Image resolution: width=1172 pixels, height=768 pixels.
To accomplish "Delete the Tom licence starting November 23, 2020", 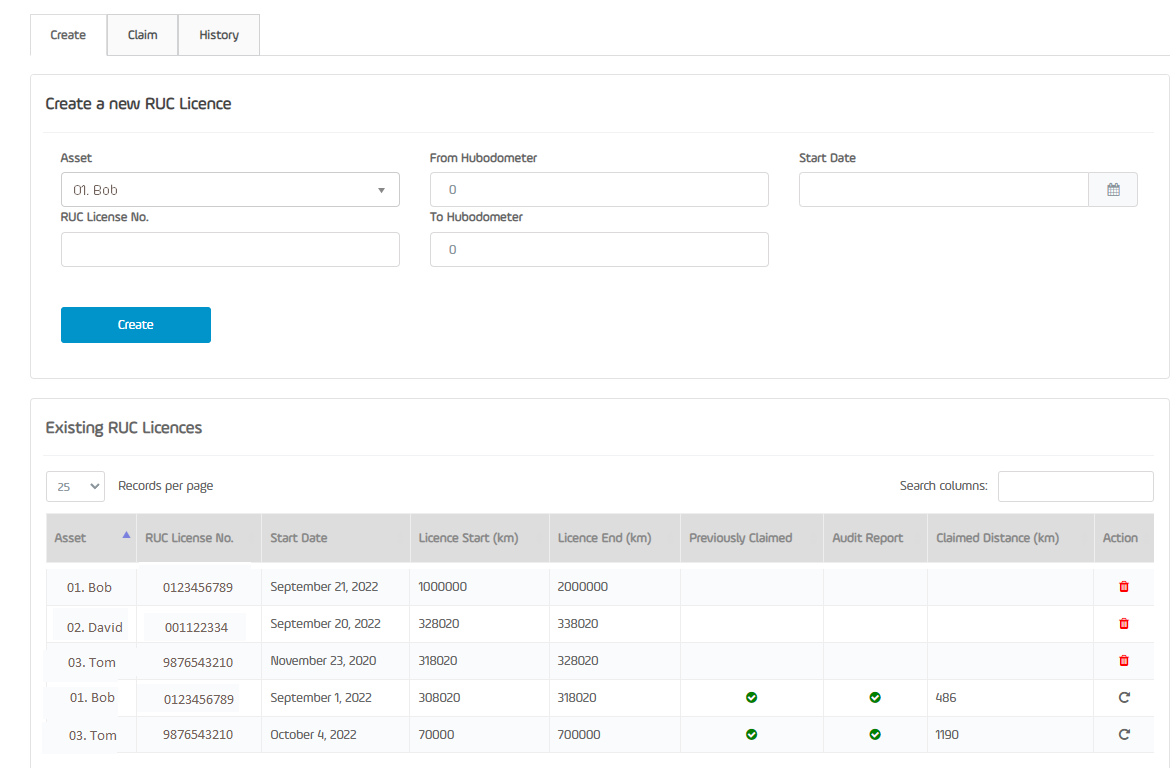I will click(x=1123, y=661).
